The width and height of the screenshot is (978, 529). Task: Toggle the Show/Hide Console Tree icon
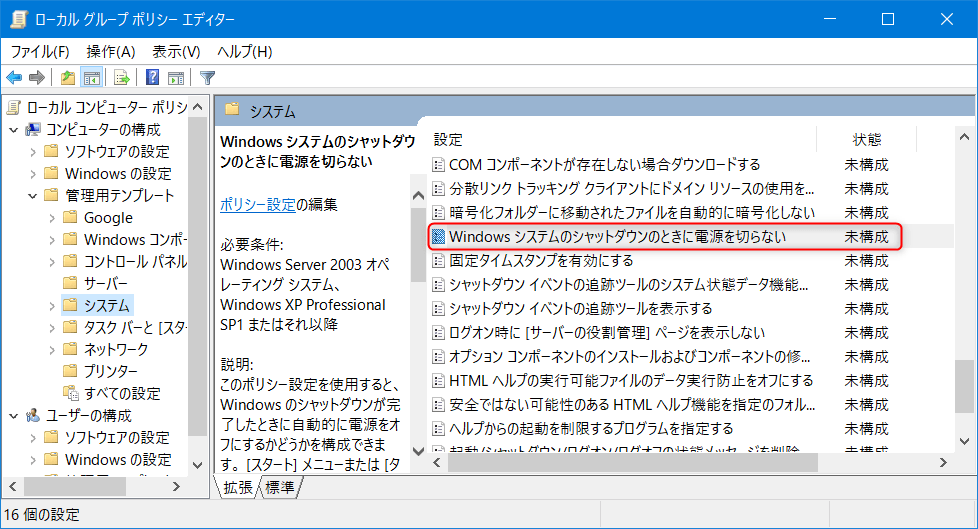point(91,78)
